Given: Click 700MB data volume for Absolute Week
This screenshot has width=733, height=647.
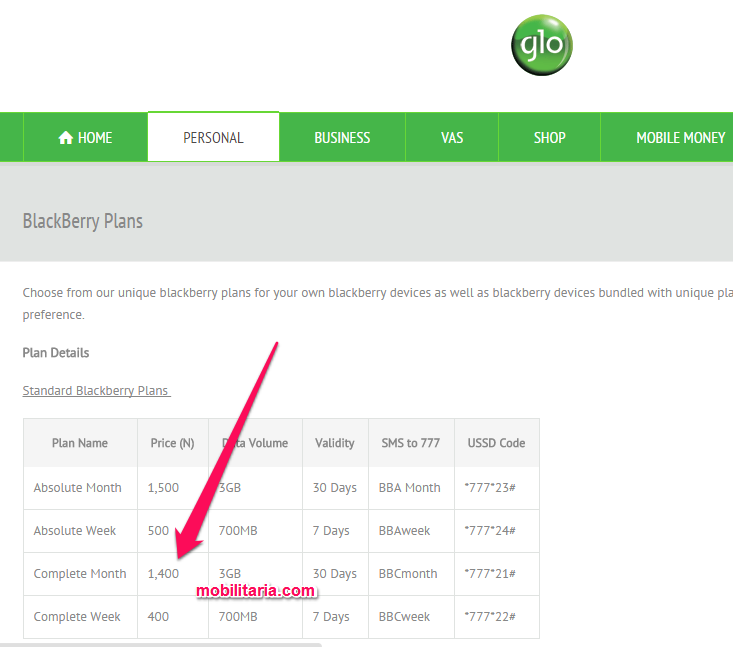Looking at the screenshot, I should [x=238, y=531].
